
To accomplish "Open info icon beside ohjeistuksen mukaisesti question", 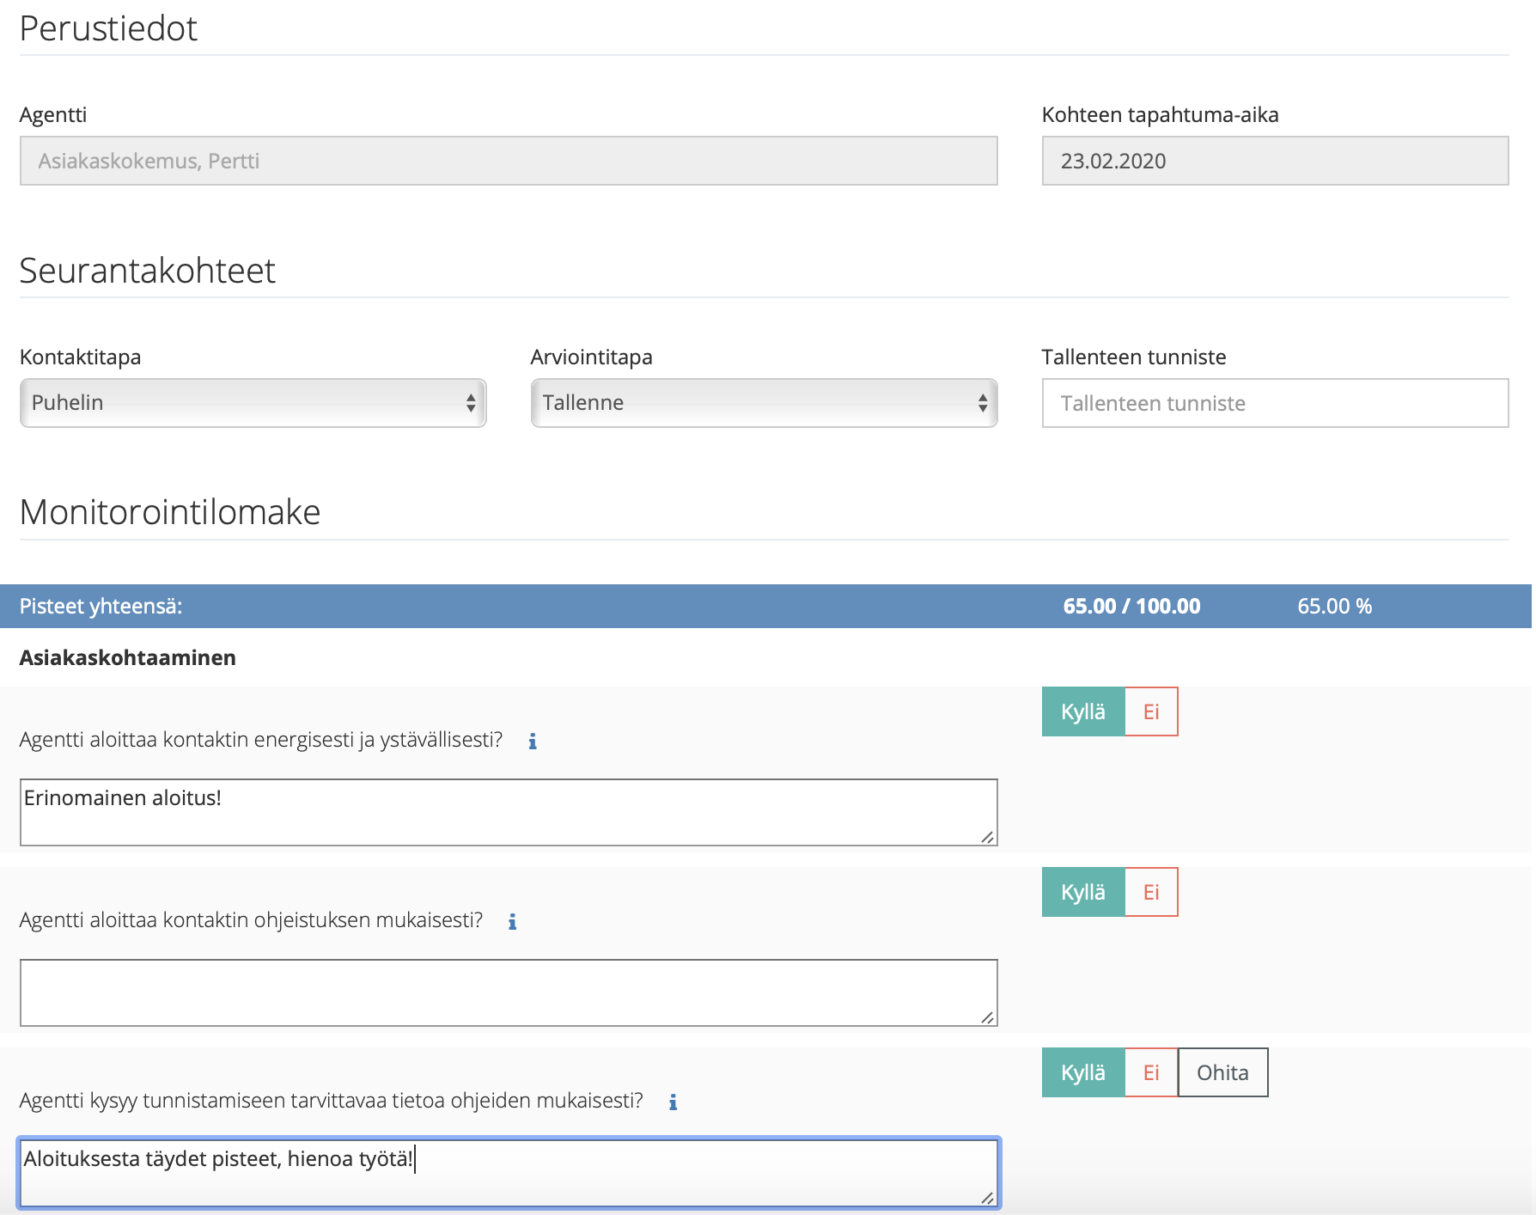I will click(512, 921).
